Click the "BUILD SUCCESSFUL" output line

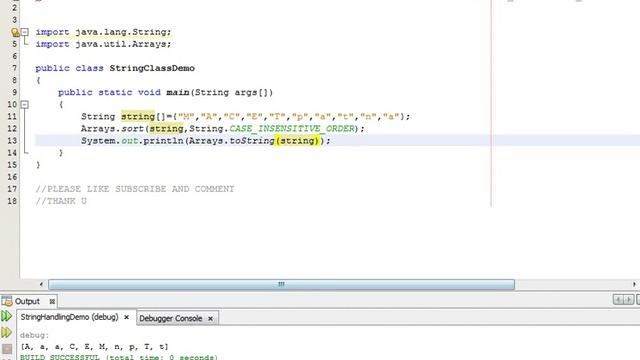pyautogui.click(x=119, y=357)
